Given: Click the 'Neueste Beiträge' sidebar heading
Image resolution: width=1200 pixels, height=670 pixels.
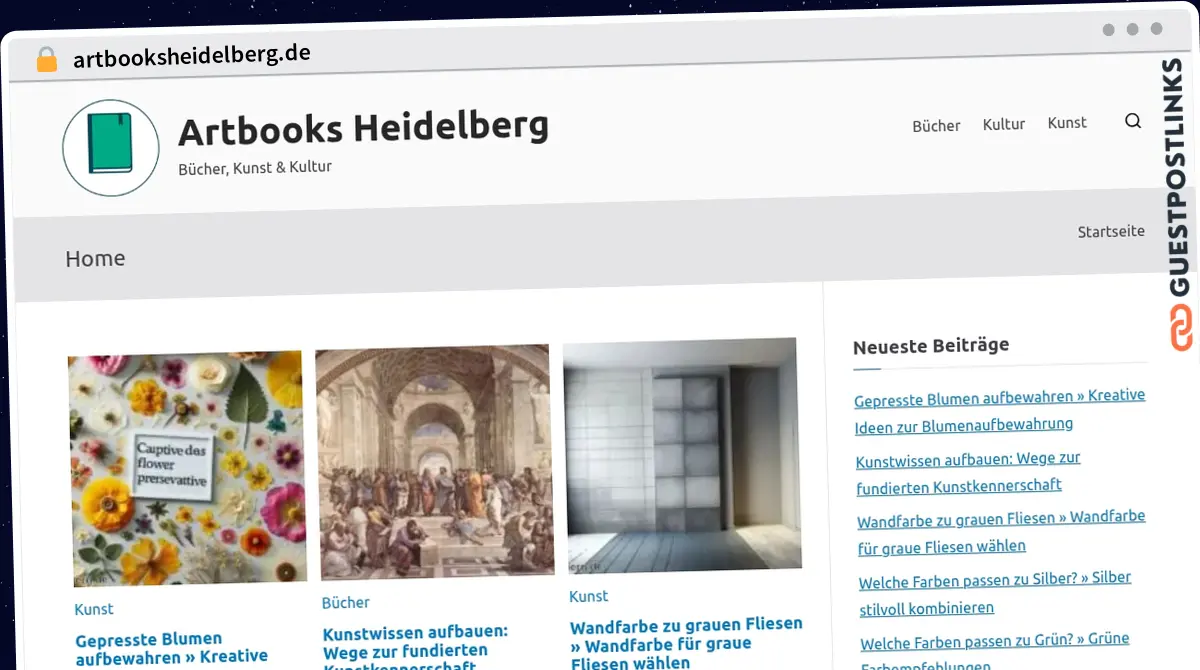Looking at the screenshot, I should pos(931,346).
